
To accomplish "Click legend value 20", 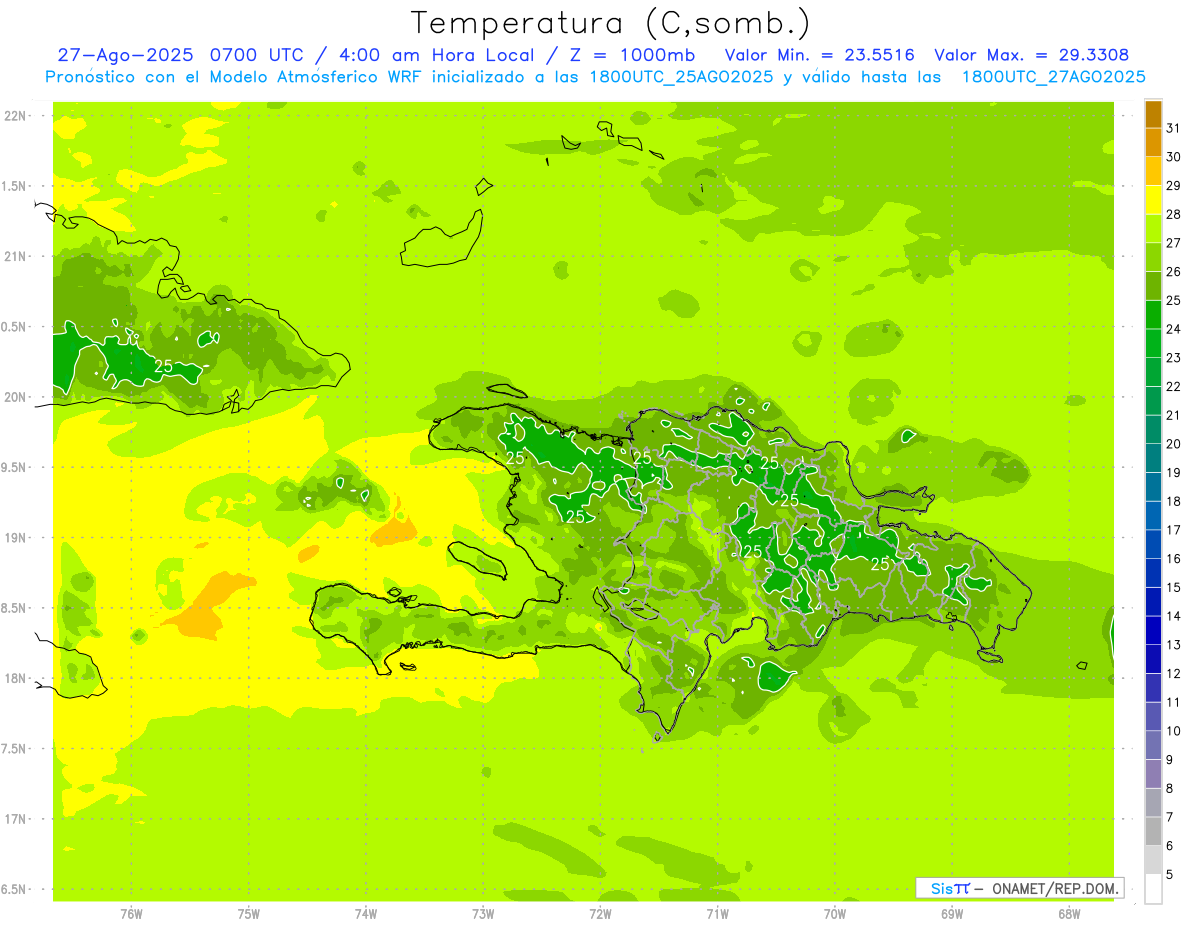I will (x=1174, y=444).
